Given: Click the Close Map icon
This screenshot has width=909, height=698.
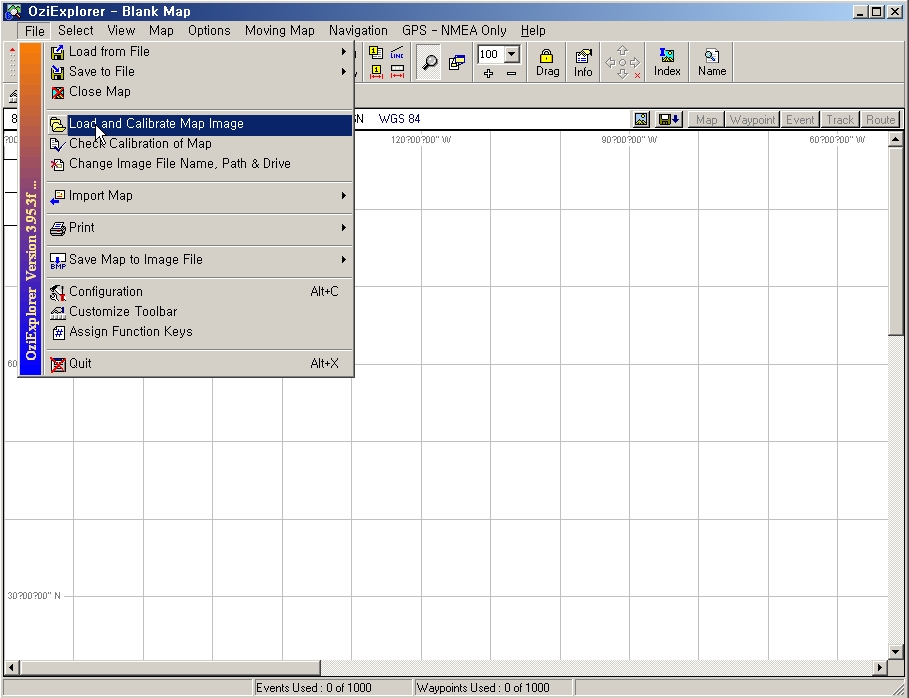Looking at the screenshot, I should [57, 92].
